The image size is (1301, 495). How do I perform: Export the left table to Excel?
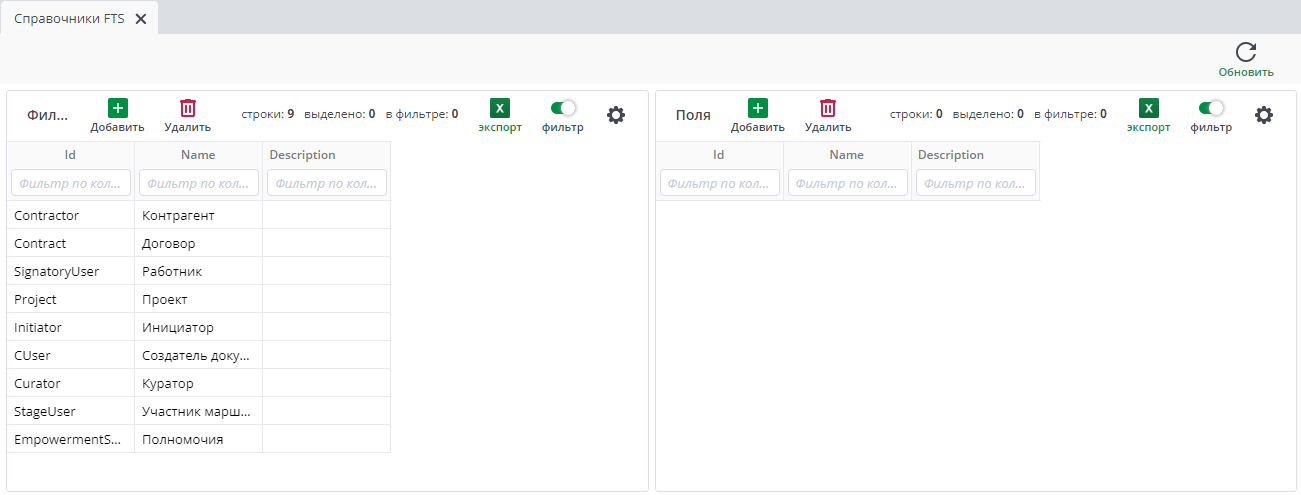coord(500,109)
